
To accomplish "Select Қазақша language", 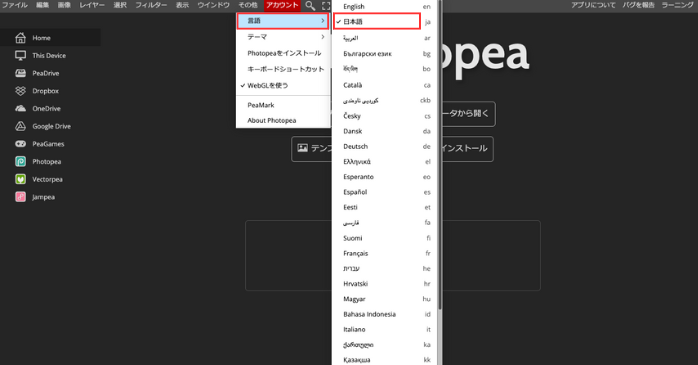I will pos(385,360).
